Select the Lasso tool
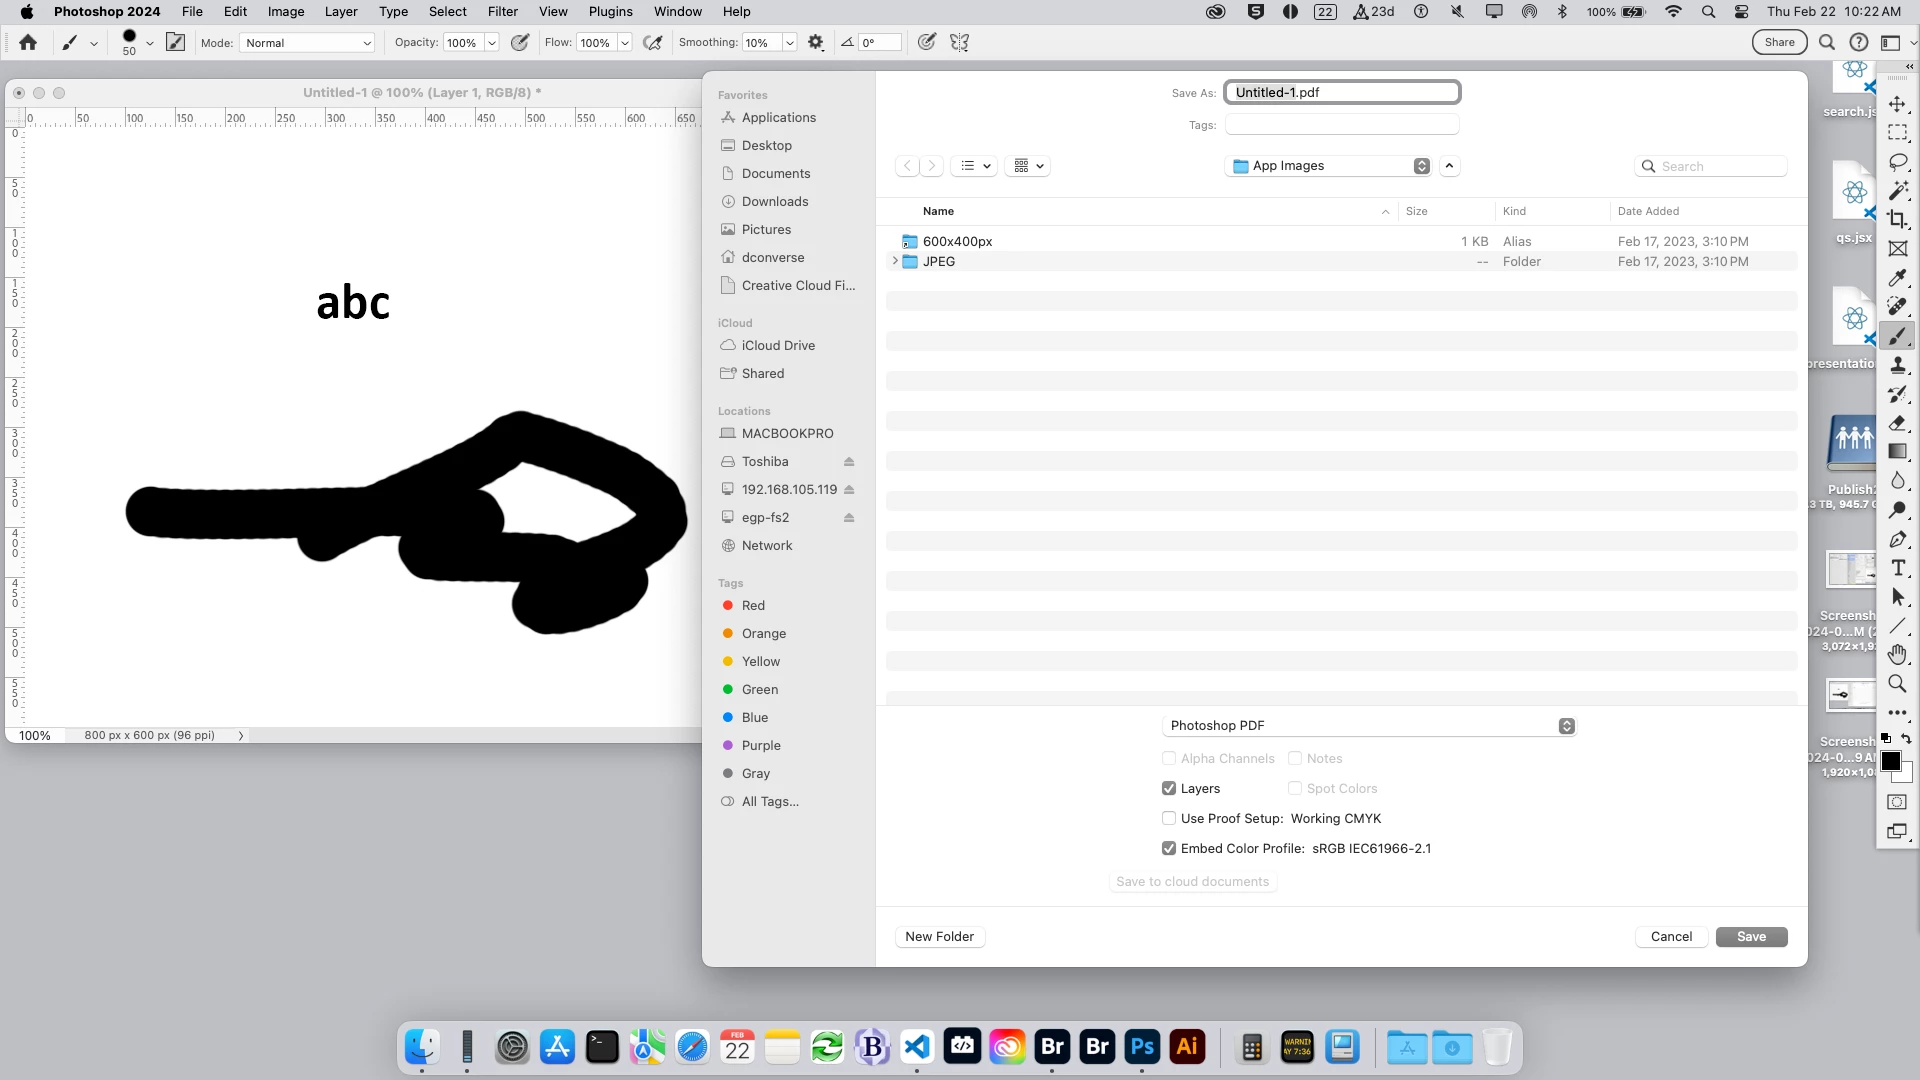 pos(1897,162)
